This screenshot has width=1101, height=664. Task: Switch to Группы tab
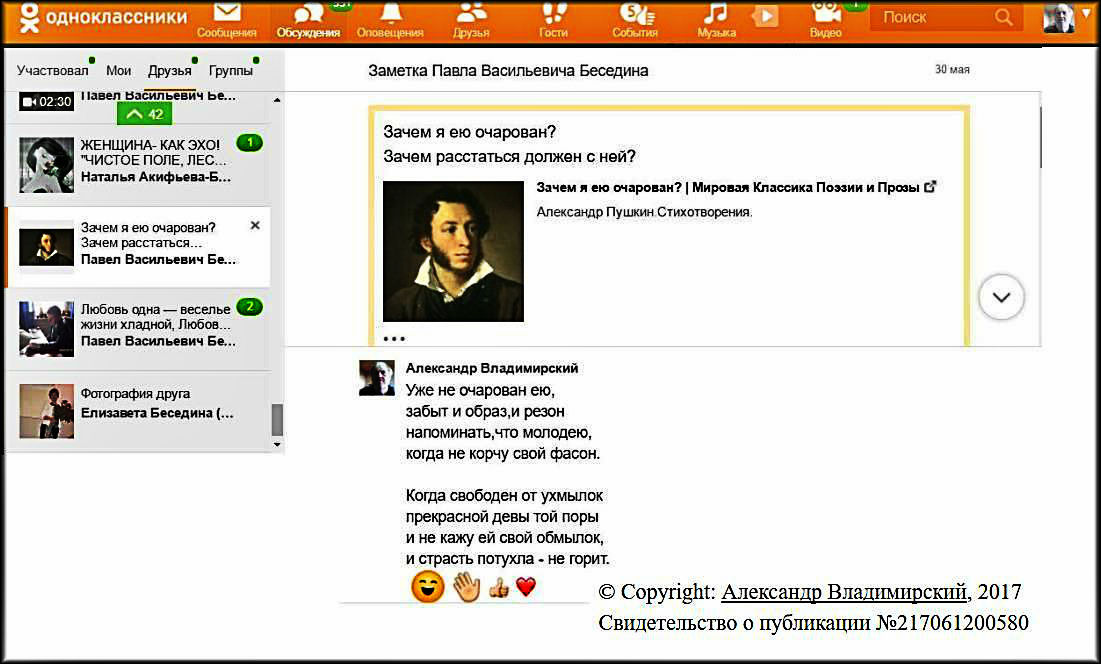pyautogui.click(x=230, y=71)
